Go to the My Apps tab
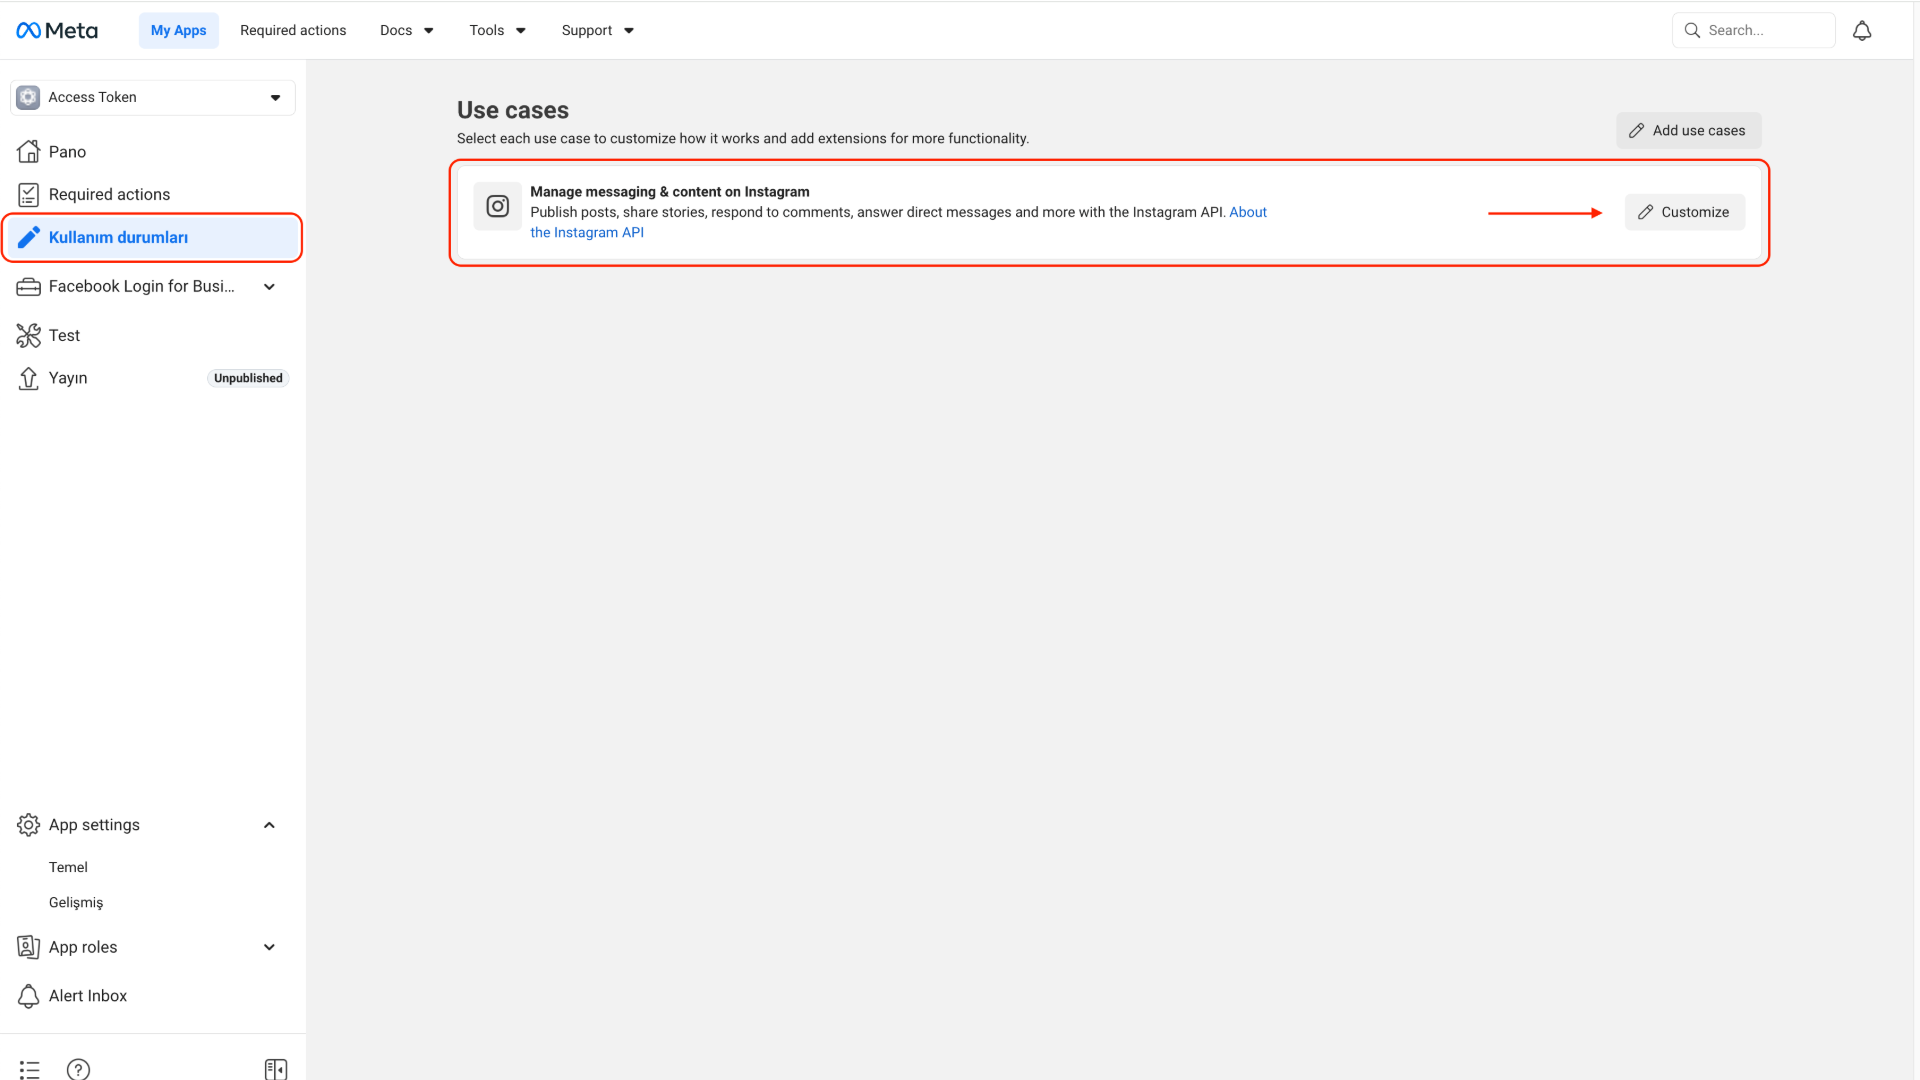 (x=179, y=31)
